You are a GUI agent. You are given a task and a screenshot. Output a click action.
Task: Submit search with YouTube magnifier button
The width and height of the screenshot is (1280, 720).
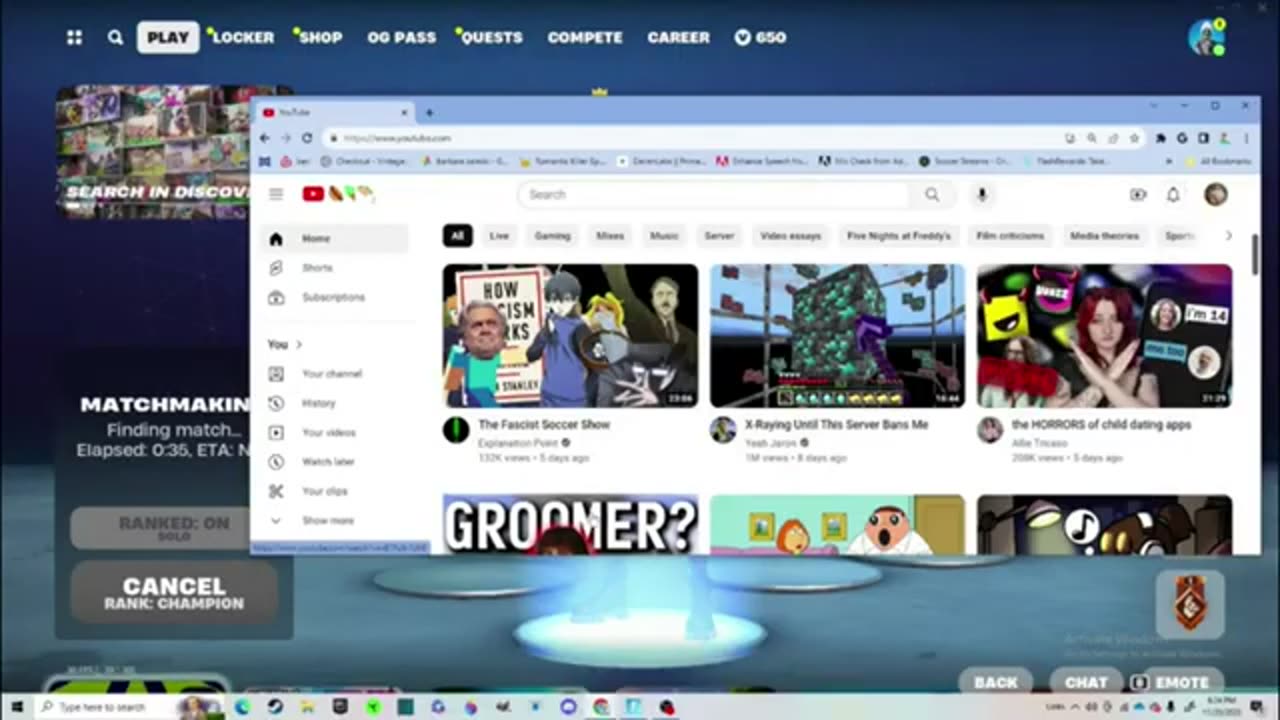pos(932,195)
